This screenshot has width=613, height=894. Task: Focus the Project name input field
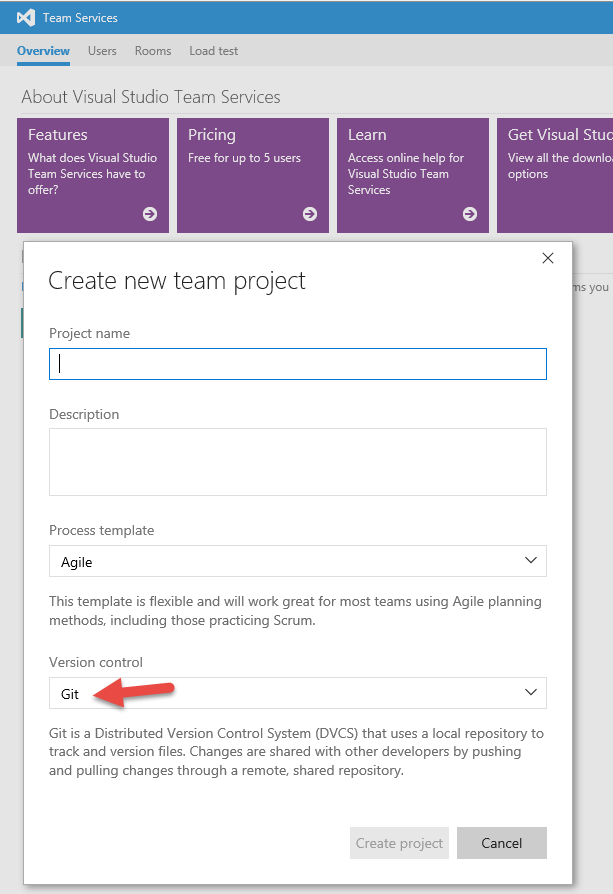click(x=298, y=364)
